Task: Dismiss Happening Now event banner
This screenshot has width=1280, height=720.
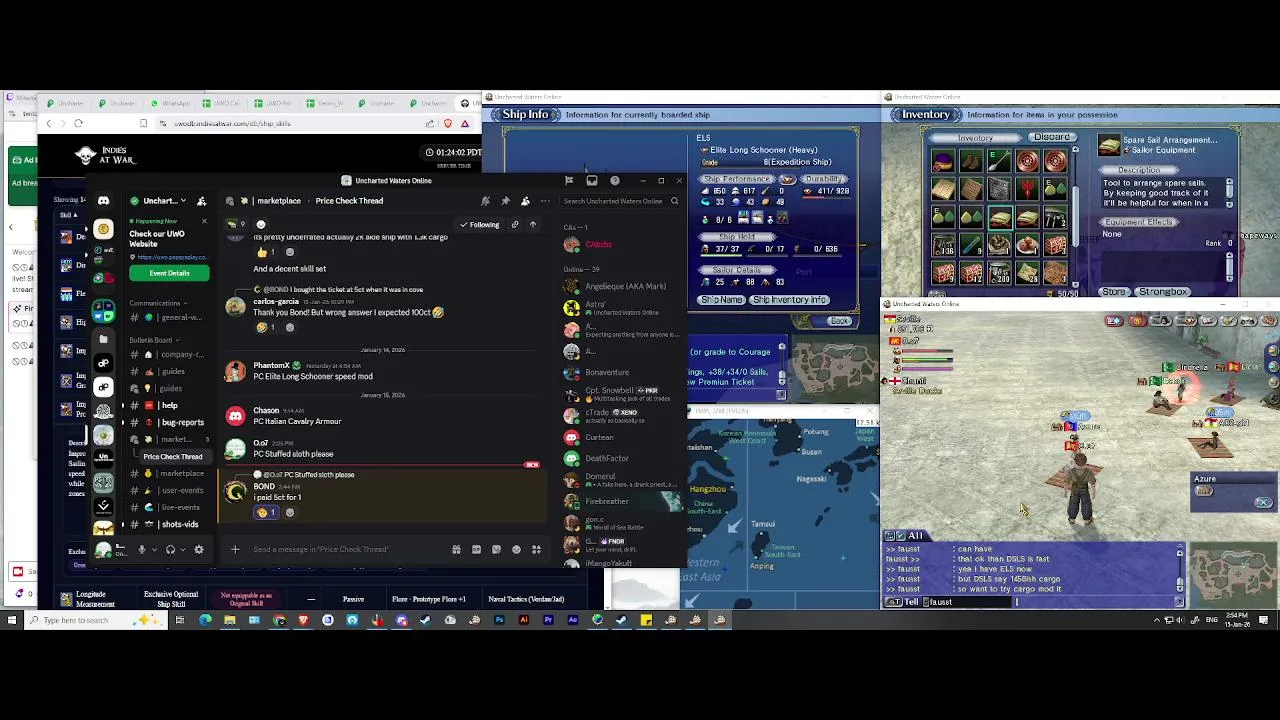Action: pyautogui.click(x=204, y=221)
